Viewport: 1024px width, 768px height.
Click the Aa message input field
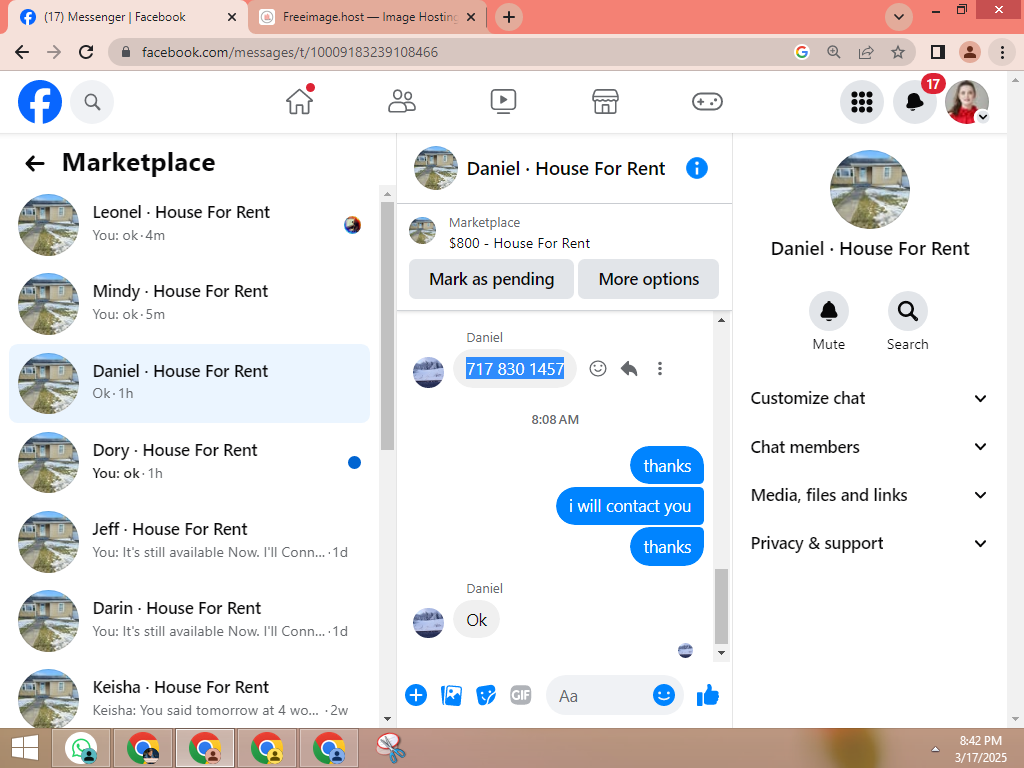[598, 696]
